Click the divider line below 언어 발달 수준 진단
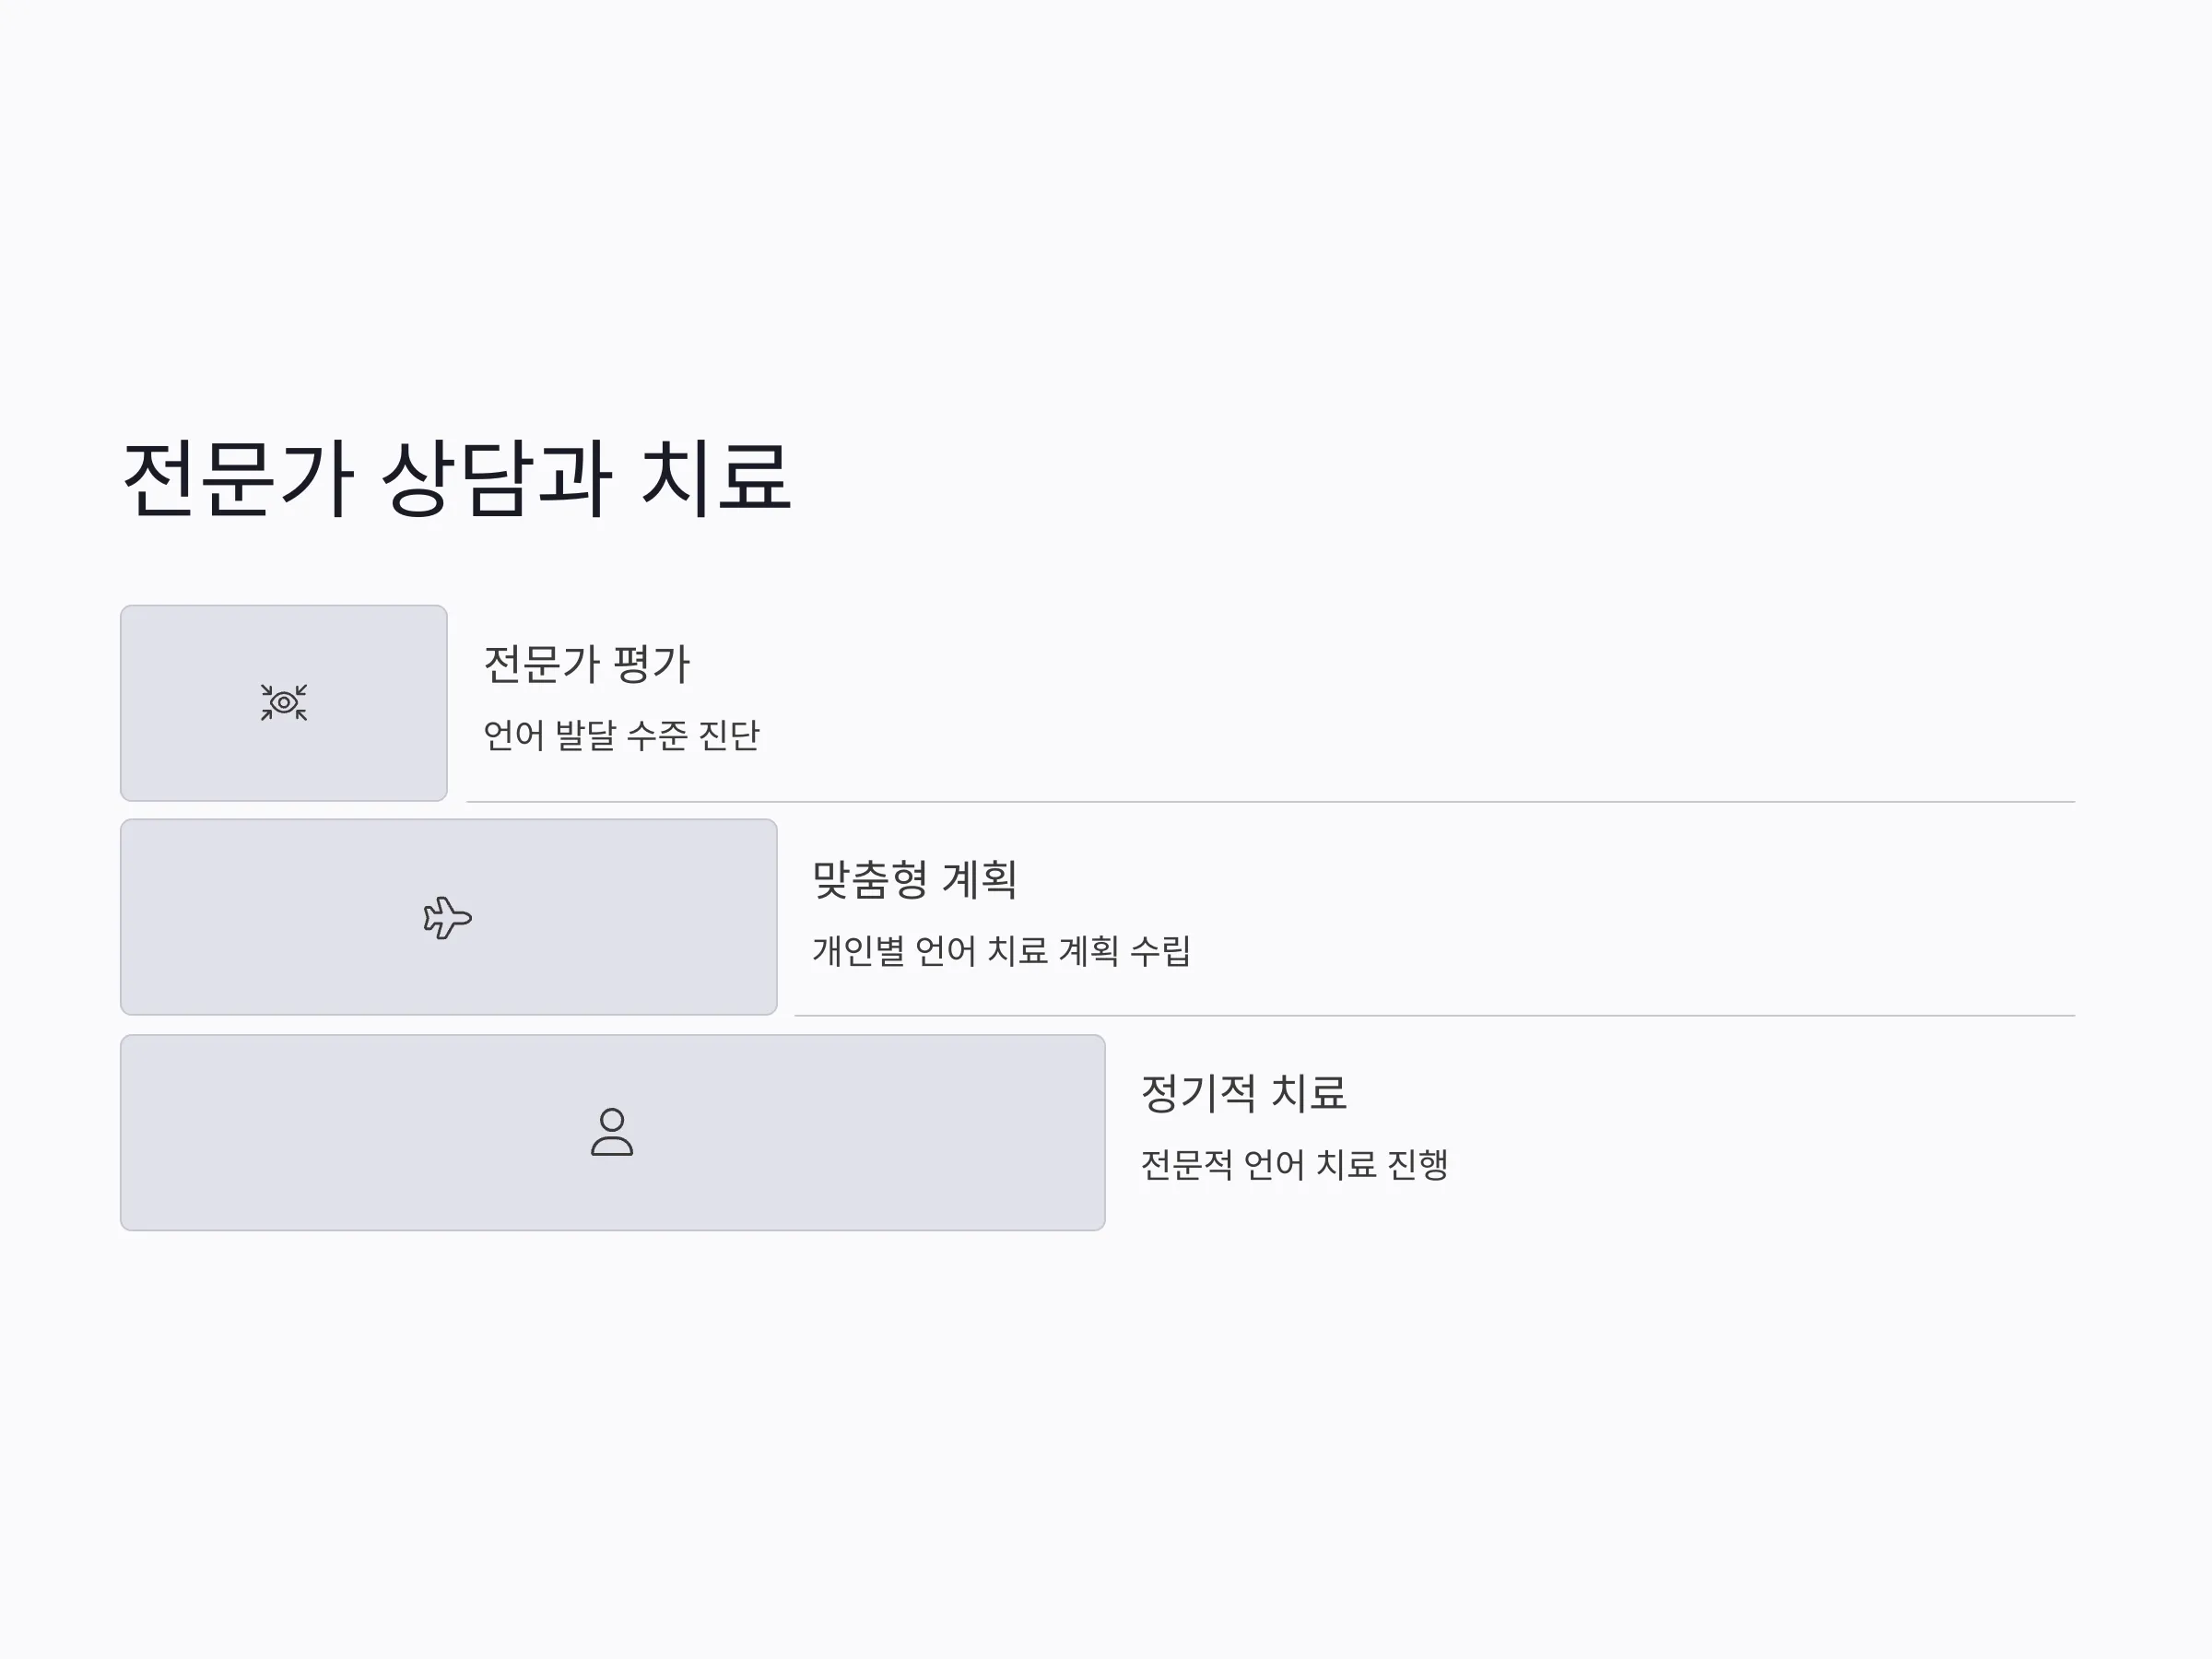The image size is (2212, 1659). (1270, 802)
